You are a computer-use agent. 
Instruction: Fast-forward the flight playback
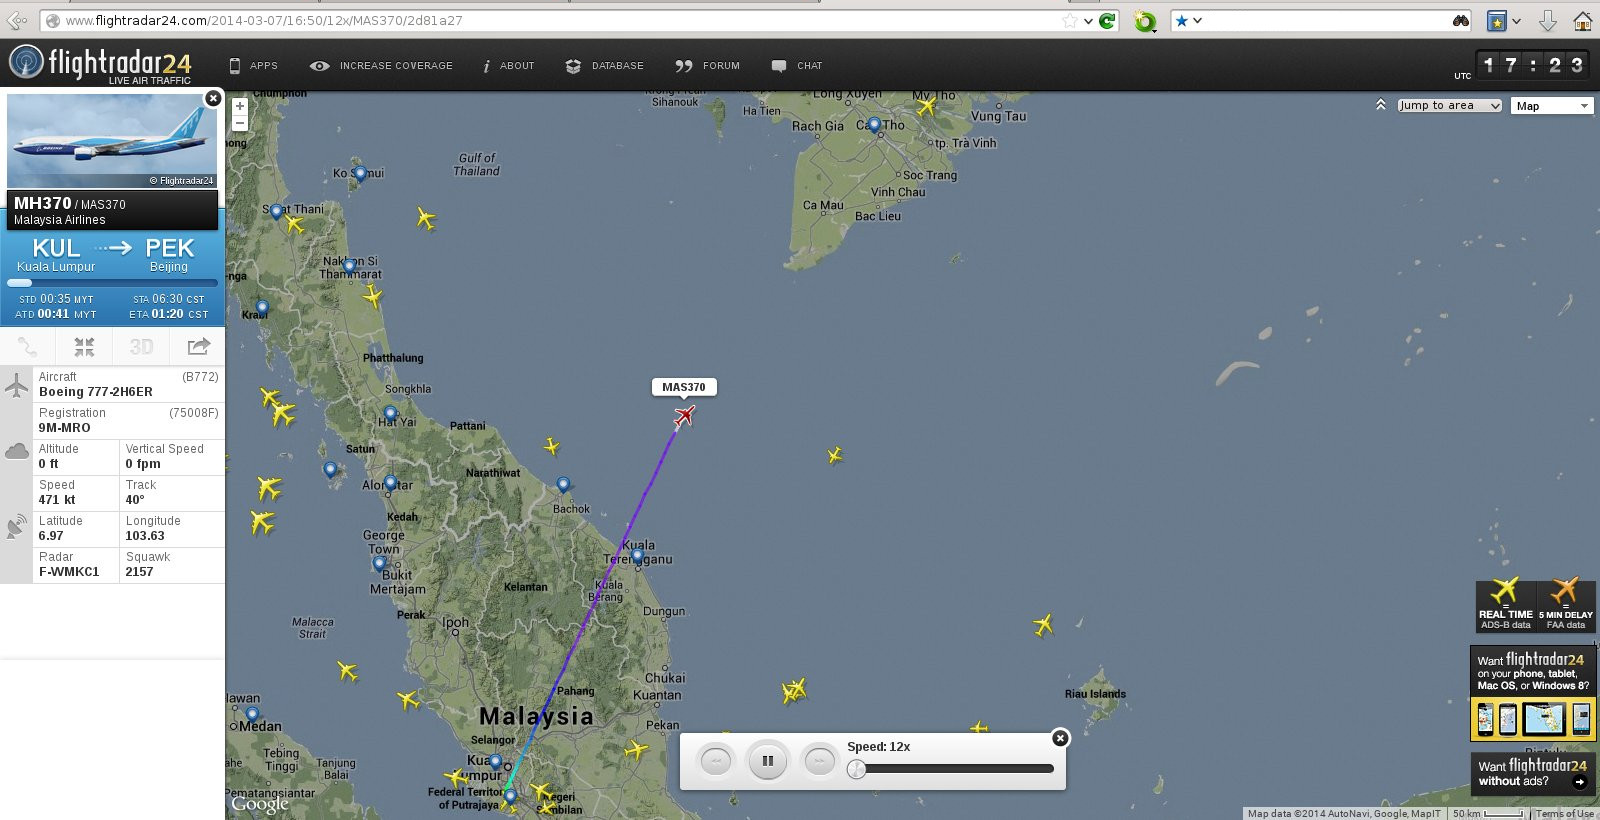click(819, 761)
